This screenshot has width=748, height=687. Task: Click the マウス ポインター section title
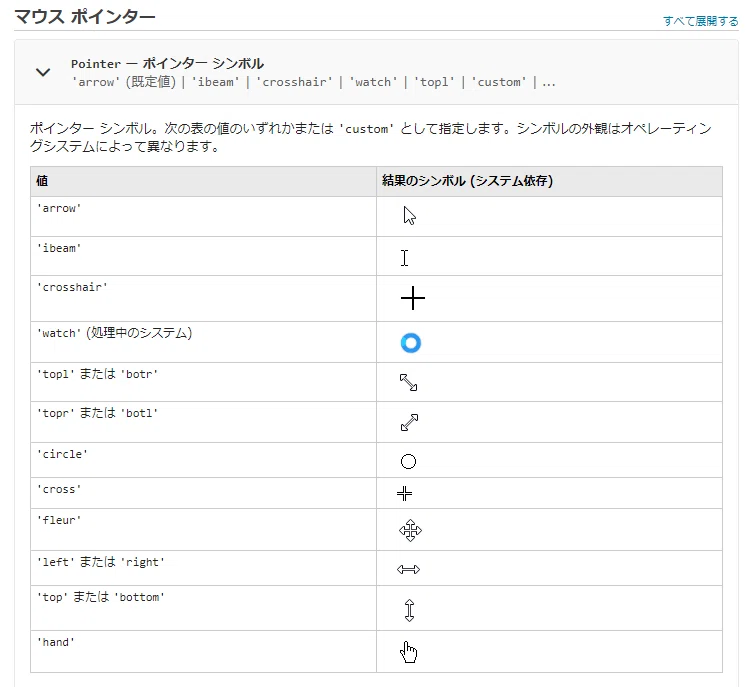point(85,17)
